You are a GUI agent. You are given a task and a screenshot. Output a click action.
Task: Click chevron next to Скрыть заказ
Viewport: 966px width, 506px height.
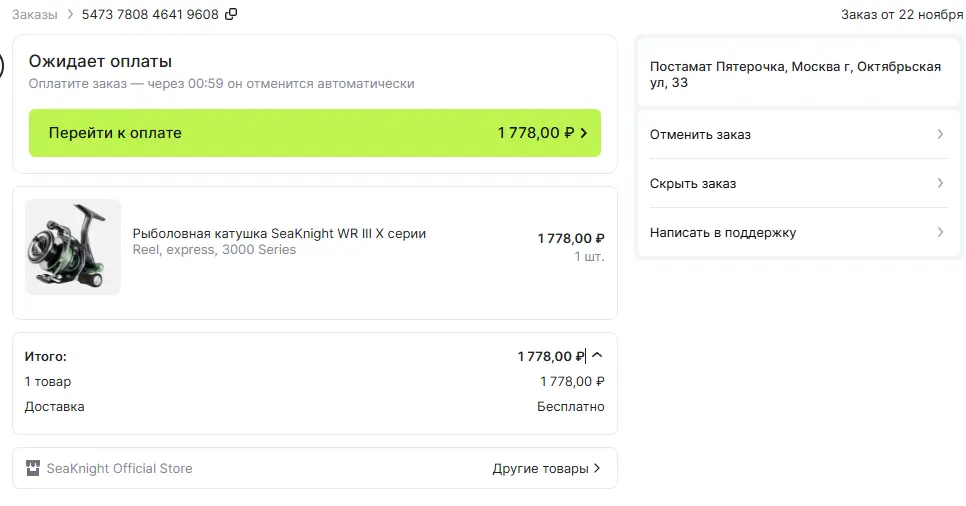coord(940,183)
